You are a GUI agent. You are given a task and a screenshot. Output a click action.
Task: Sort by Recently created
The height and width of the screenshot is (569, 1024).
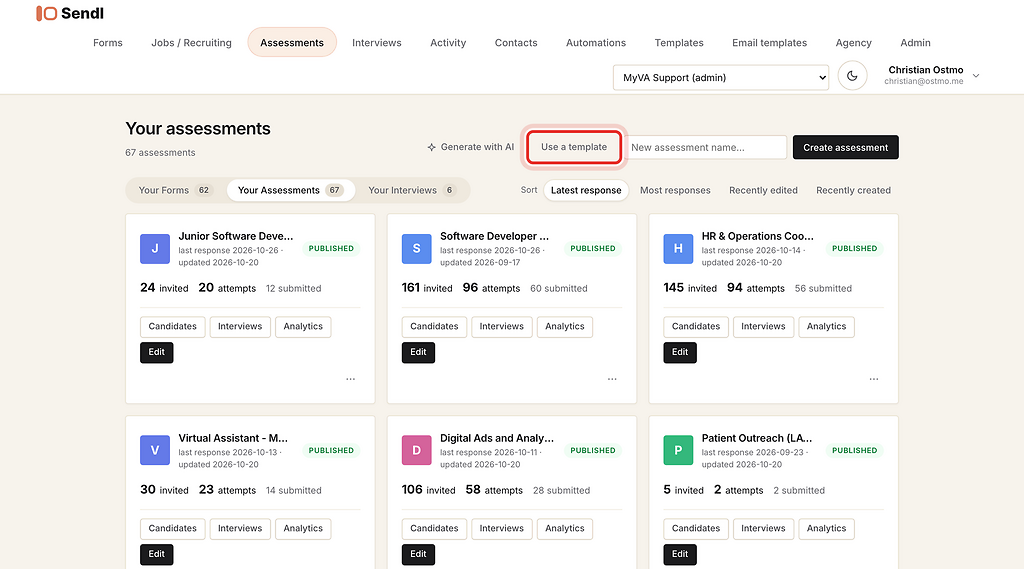[854, 190]
